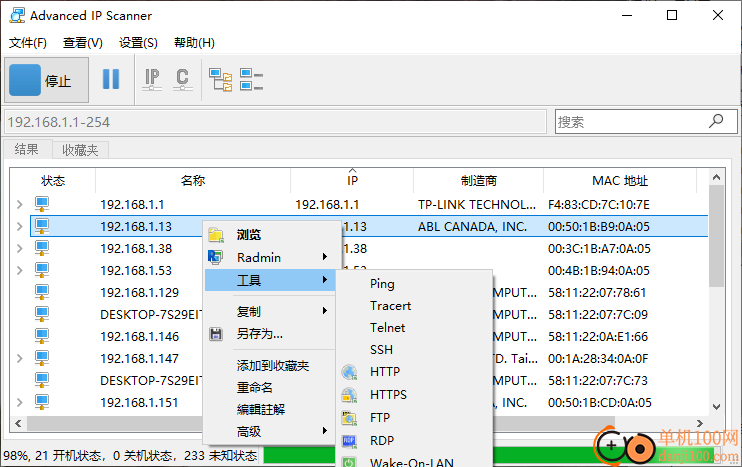
Task: Click the floppy disk icon beside 另存为
Action: pos(216,334)
